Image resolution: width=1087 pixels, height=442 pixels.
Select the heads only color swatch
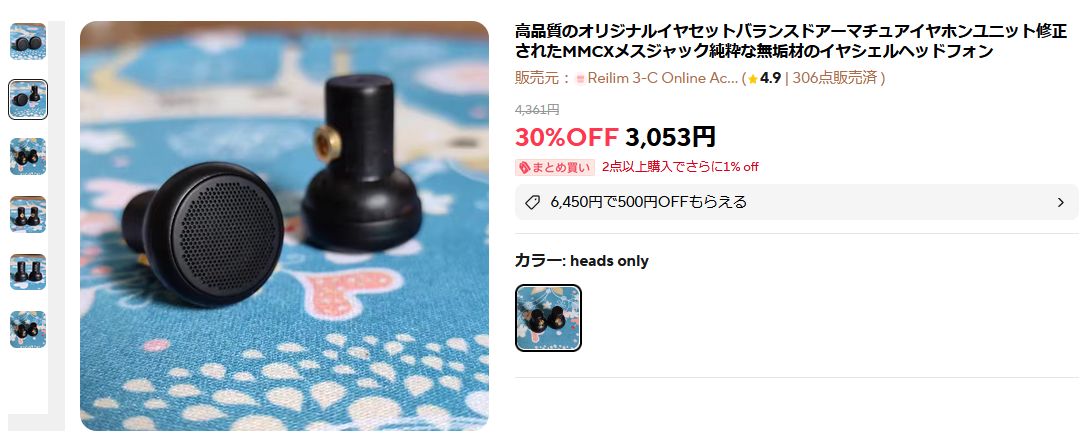548,318
